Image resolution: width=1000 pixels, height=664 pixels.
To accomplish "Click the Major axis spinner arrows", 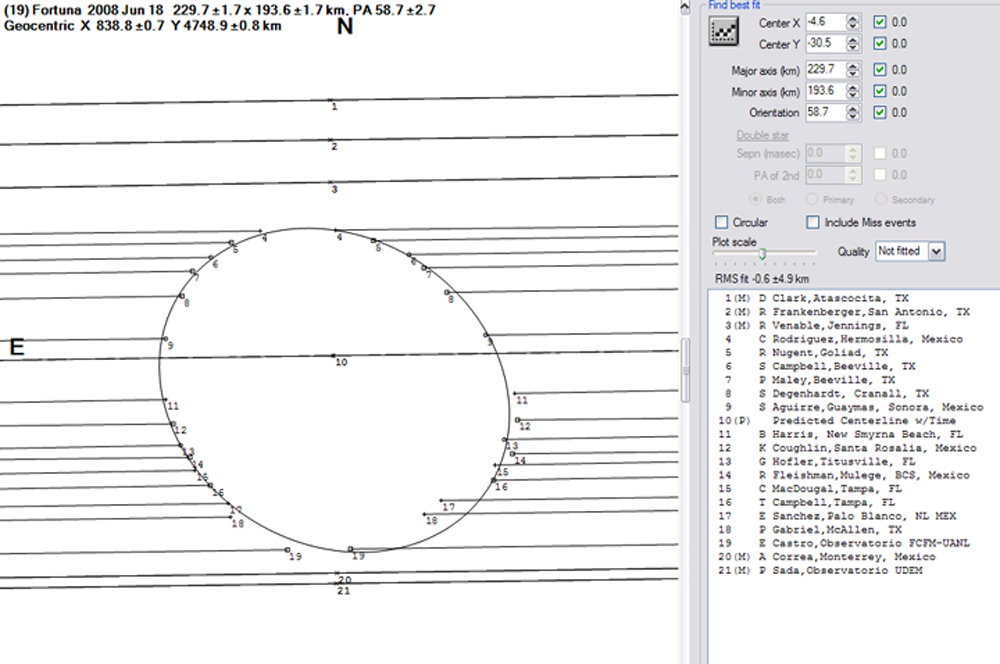I will tap(852, 70).
